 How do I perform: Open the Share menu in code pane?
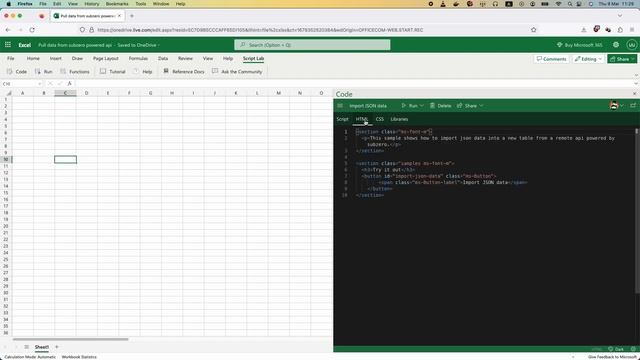coord(470,106)
